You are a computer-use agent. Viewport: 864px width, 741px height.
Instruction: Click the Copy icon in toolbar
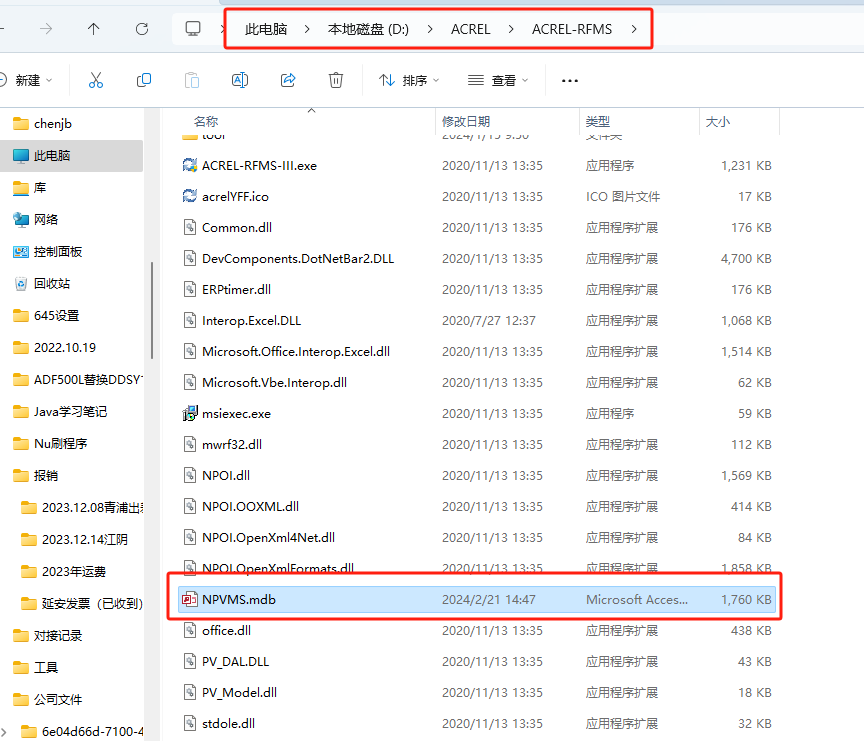tap(144, 80)
